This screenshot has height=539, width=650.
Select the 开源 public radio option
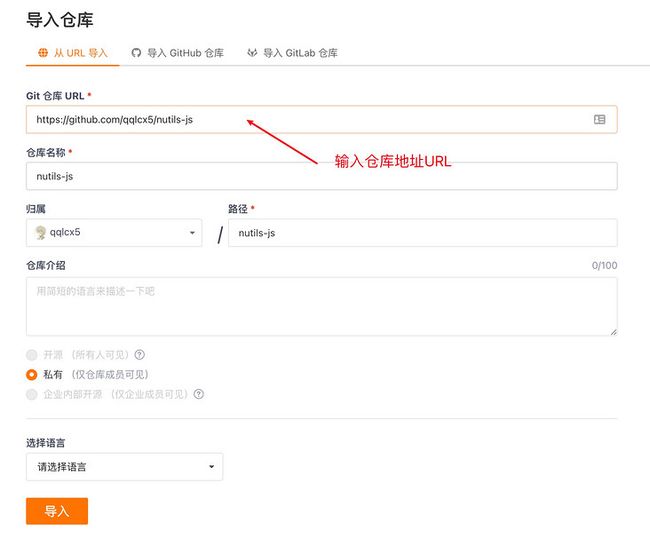pos(32,355)
